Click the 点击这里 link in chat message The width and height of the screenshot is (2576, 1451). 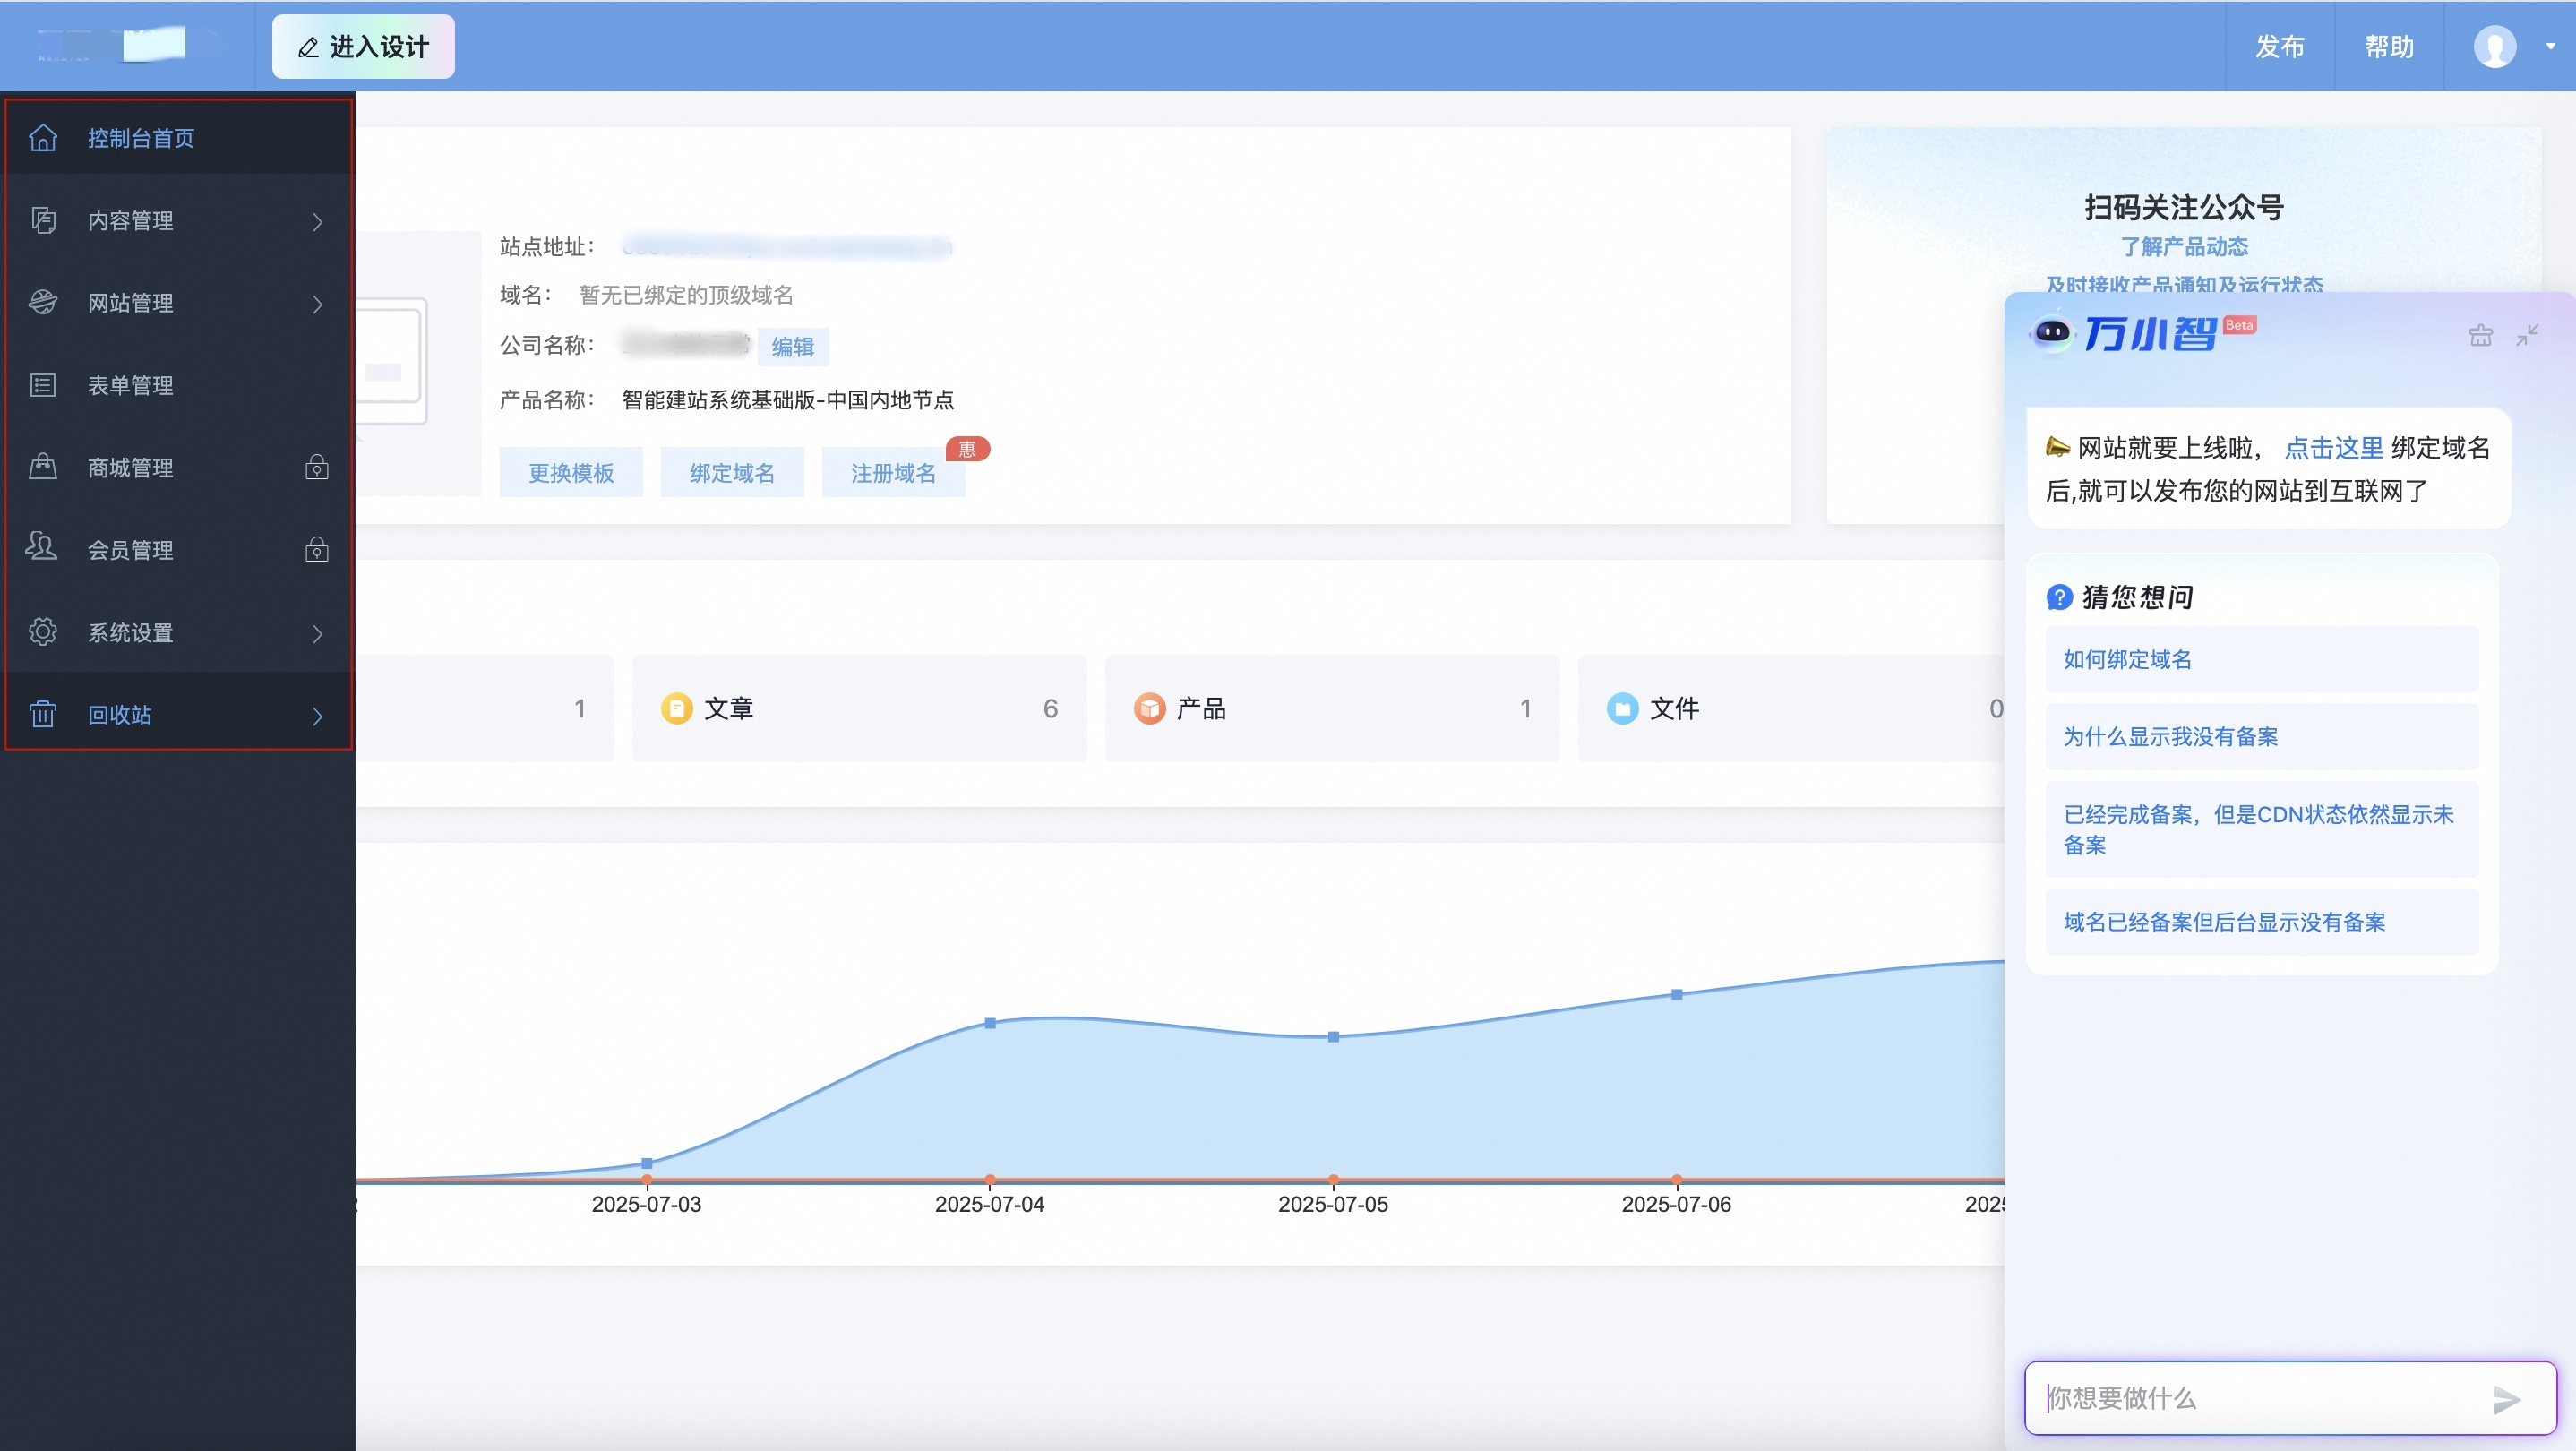tap(2333, 448)
